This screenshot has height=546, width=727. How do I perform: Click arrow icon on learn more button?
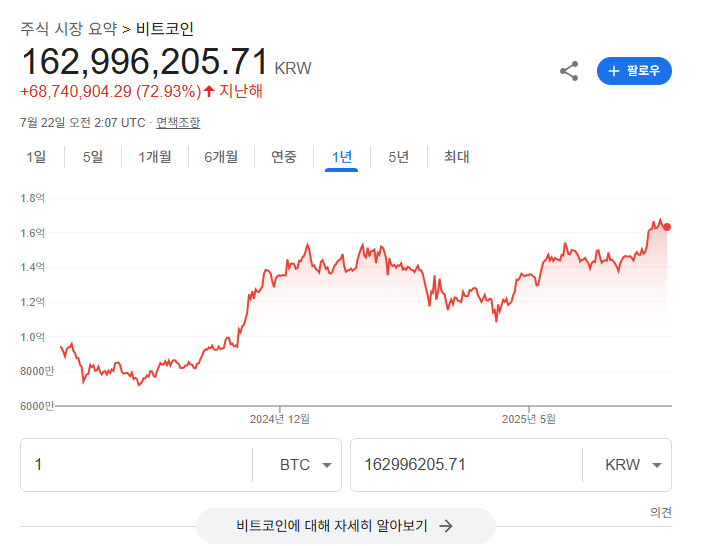point(446,525)
